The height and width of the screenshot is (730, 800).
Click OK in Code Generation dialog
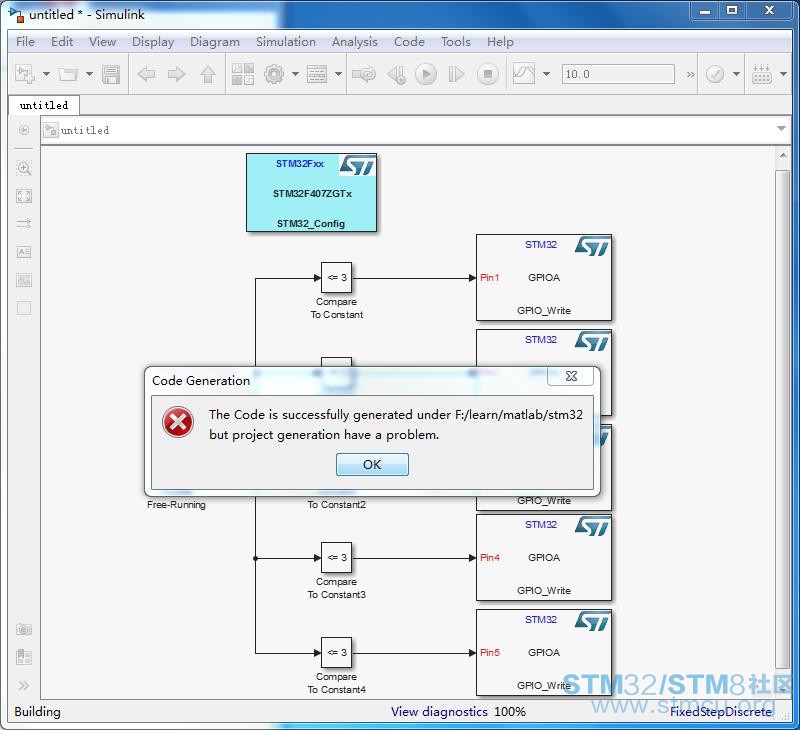(372, 465)
